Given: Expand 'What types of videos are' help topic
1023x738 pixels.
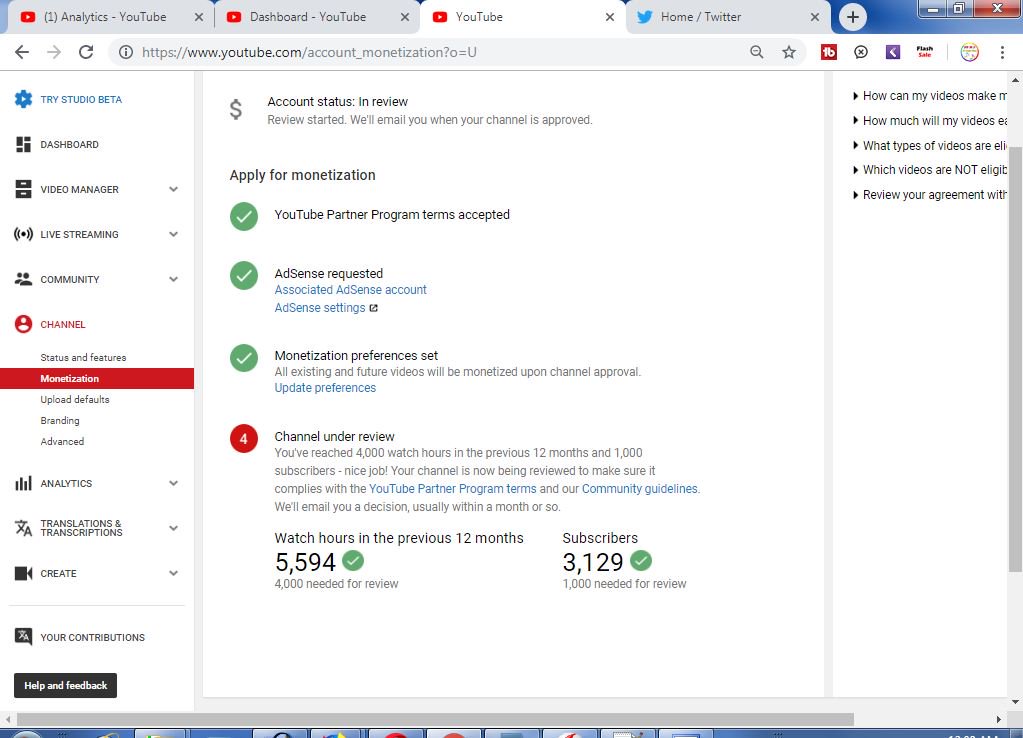Looking at the screenshot, I should [929, 146].
